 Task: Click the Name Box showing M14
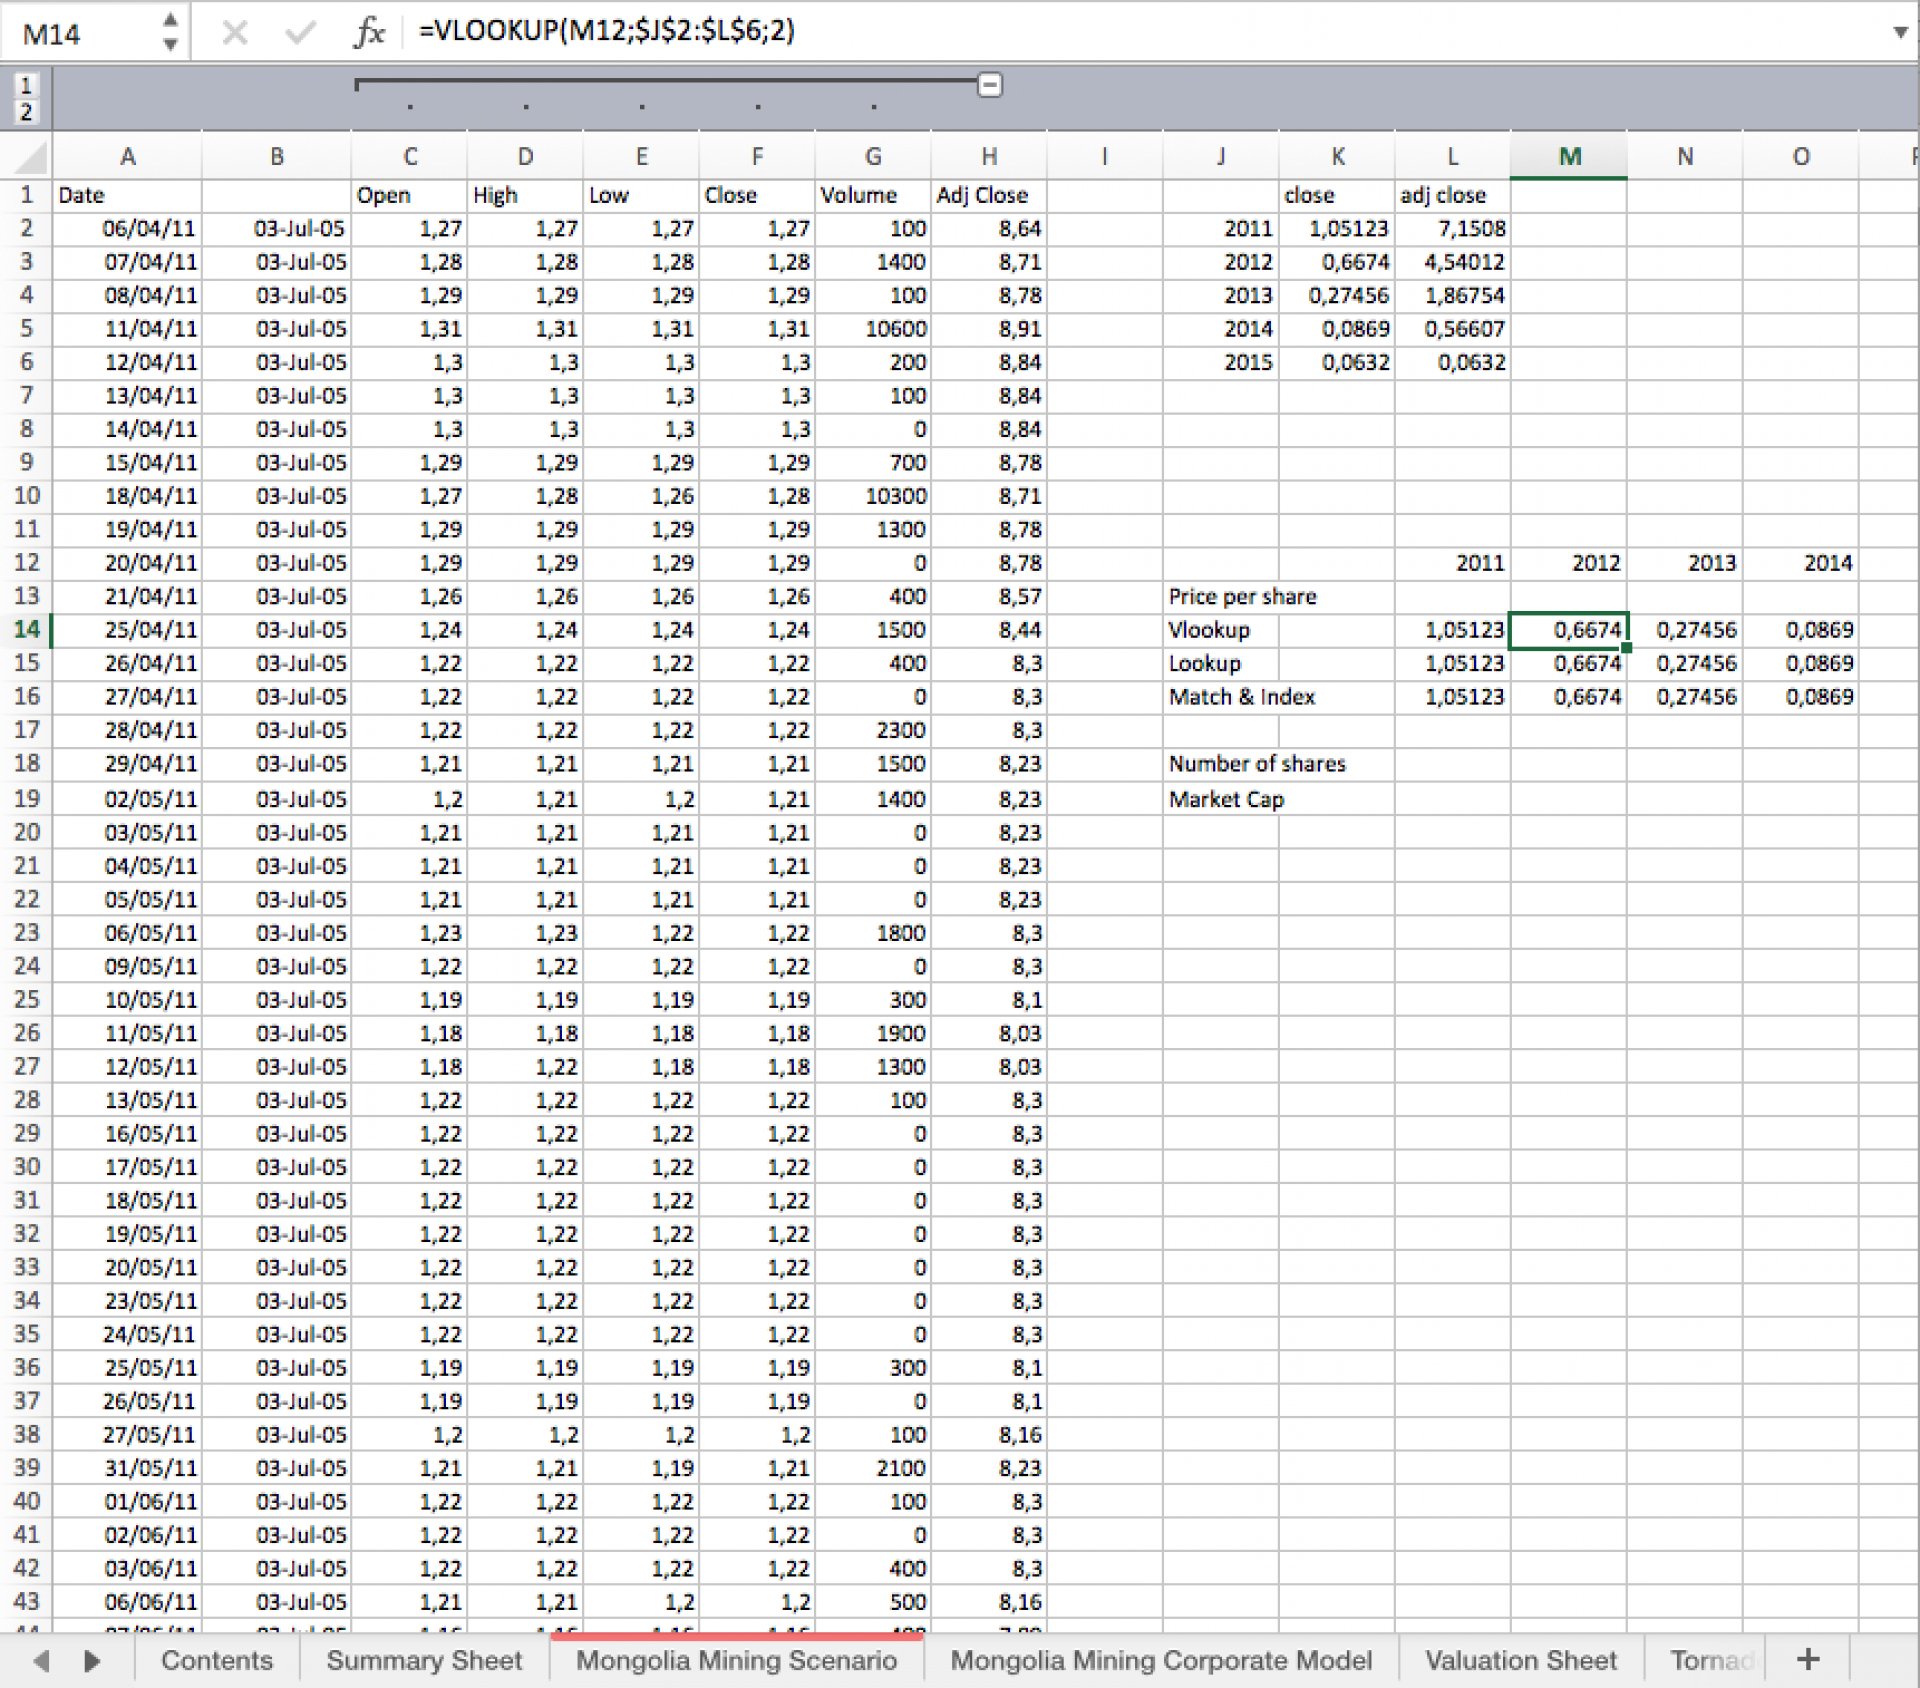point(80,33)
